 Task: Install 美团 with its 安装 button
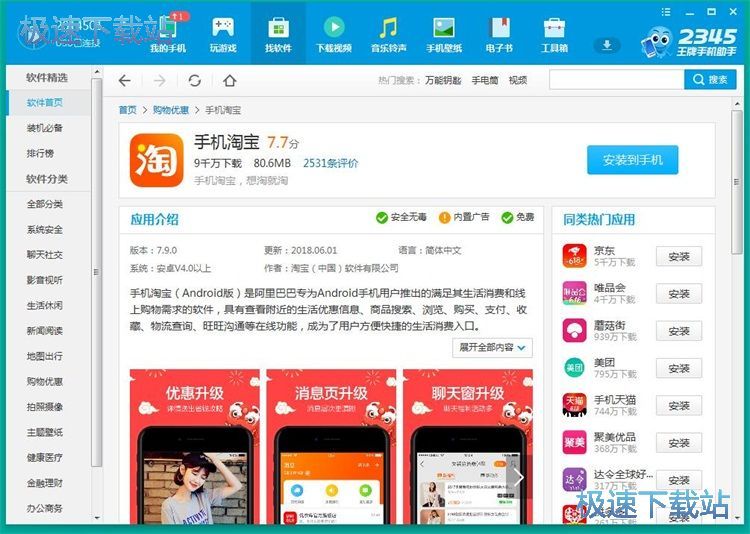679,368
